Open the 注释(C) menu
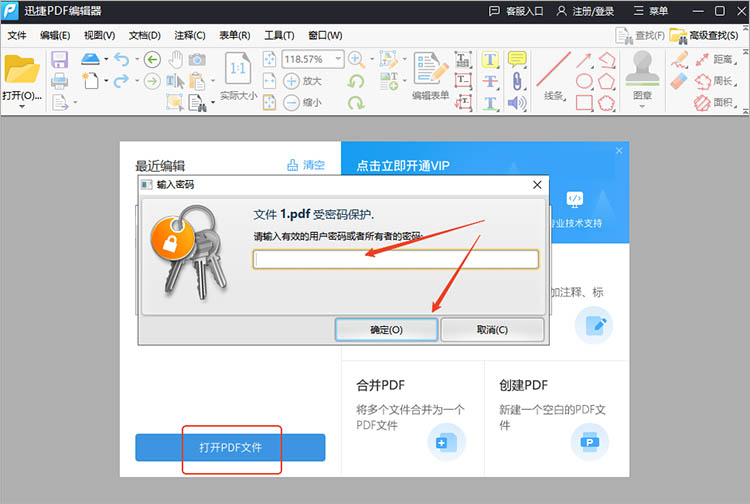 tap(190, 35)
